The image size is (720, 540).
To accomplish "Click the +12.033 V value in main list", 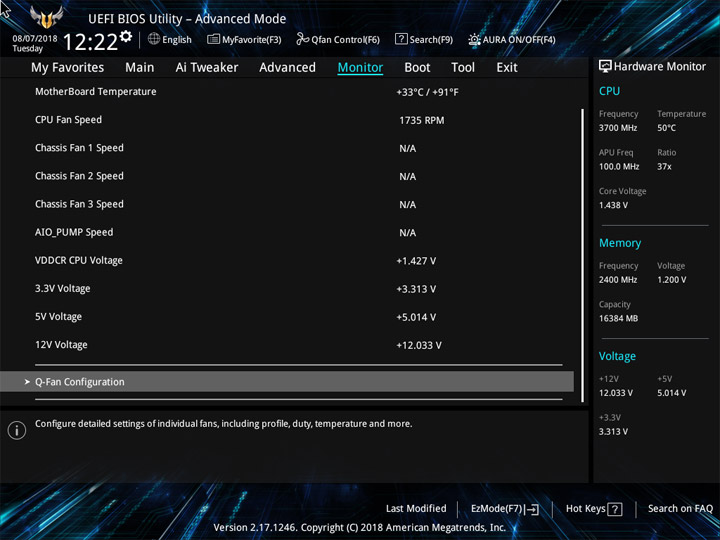I will click(419, 345).
